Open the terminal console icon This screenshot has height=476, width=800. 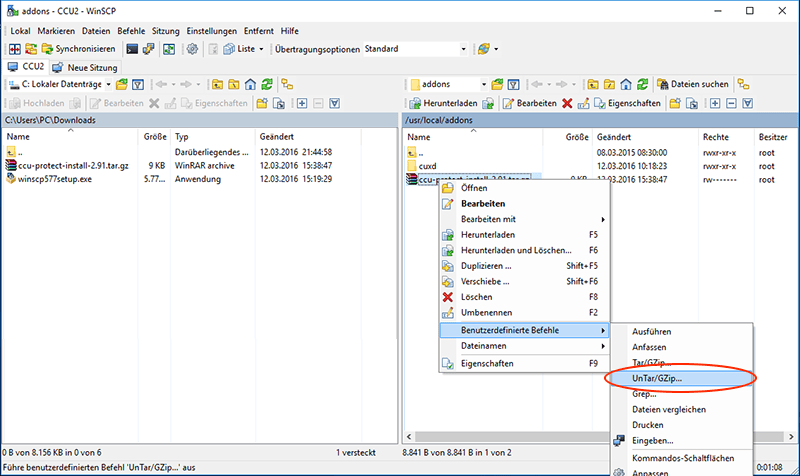tap(132, 49)
